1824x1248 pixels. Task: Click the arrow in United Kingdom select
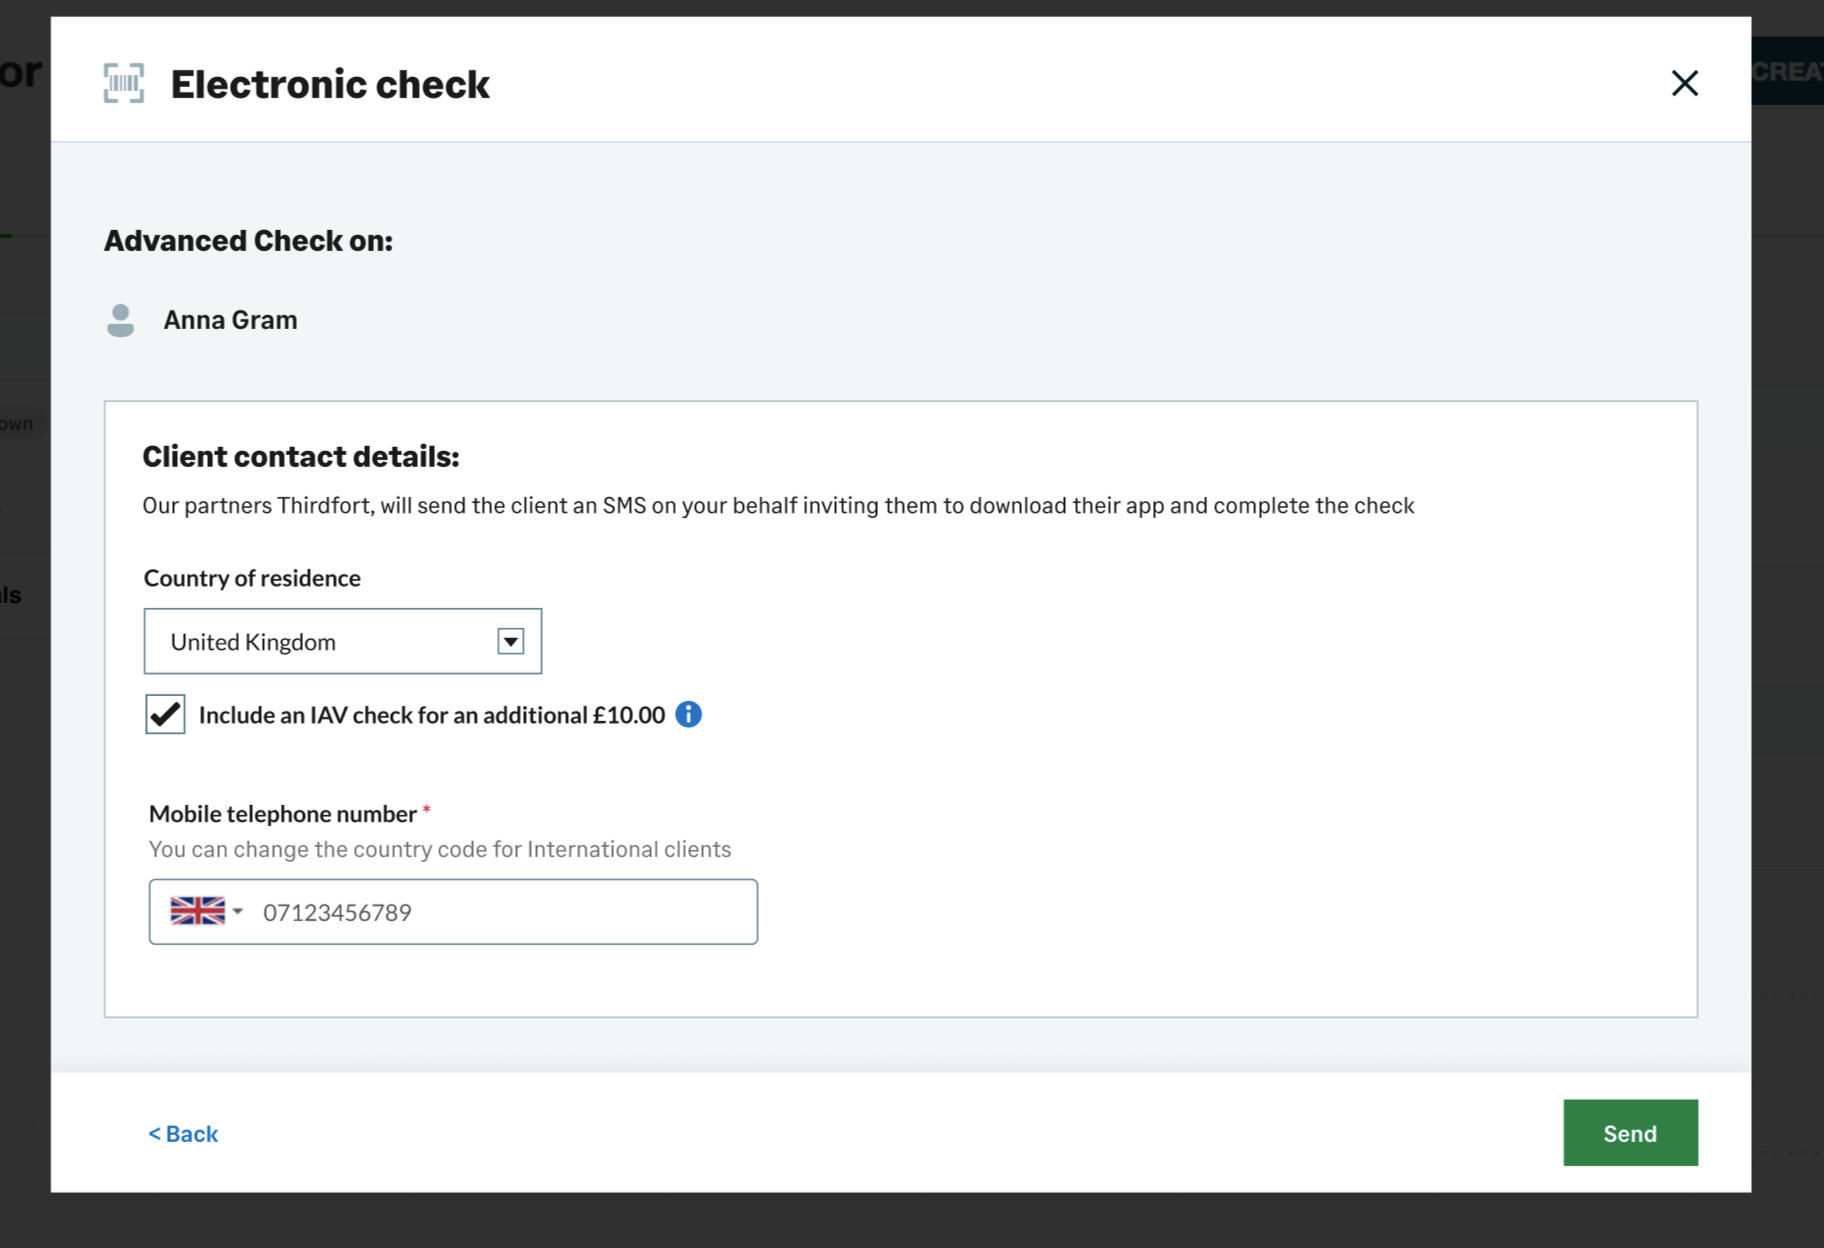pos(510,641)
